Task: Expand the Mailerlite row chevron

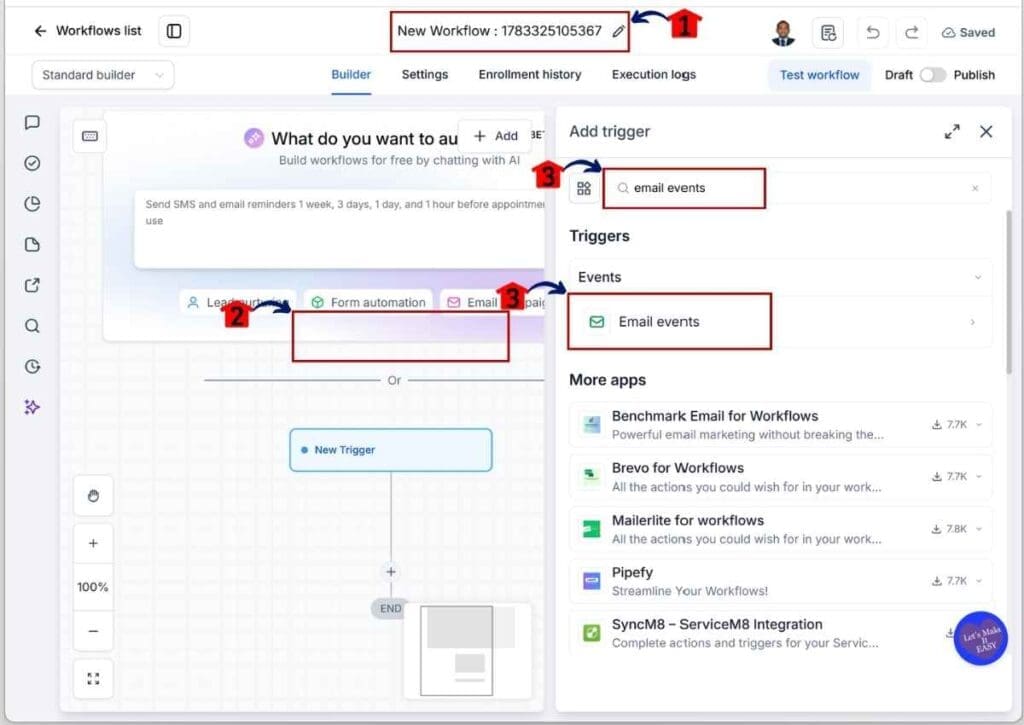Action: click(980, 529)
